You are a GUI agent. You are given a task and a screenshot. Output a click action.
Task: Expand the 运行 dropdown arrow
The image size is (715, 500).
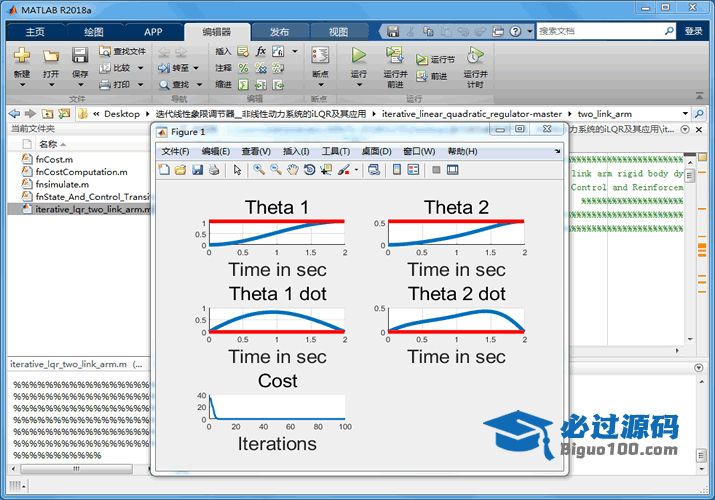pyautogui.click(x=359, y=85)
